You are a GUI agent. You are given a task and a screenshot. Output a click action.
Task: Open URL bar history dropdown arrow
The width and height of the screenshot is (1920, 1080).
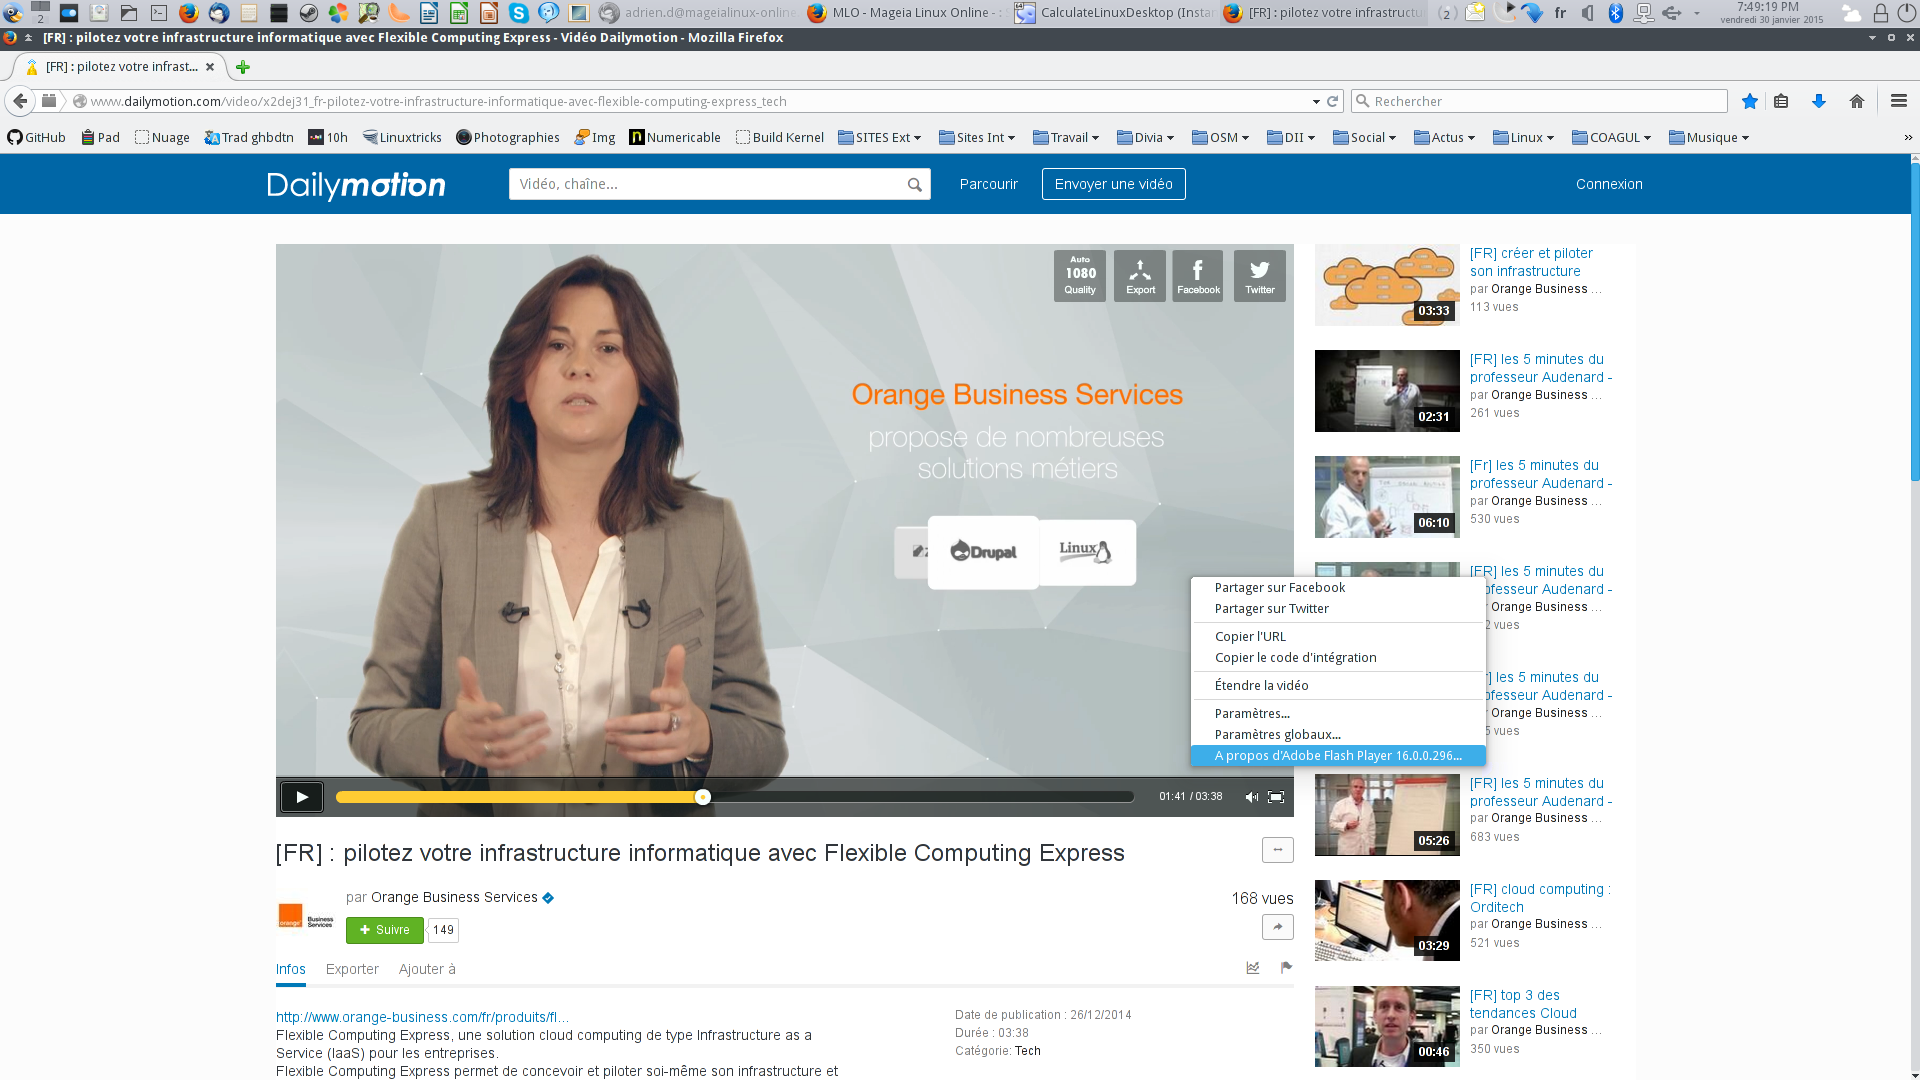(1316, 102)
